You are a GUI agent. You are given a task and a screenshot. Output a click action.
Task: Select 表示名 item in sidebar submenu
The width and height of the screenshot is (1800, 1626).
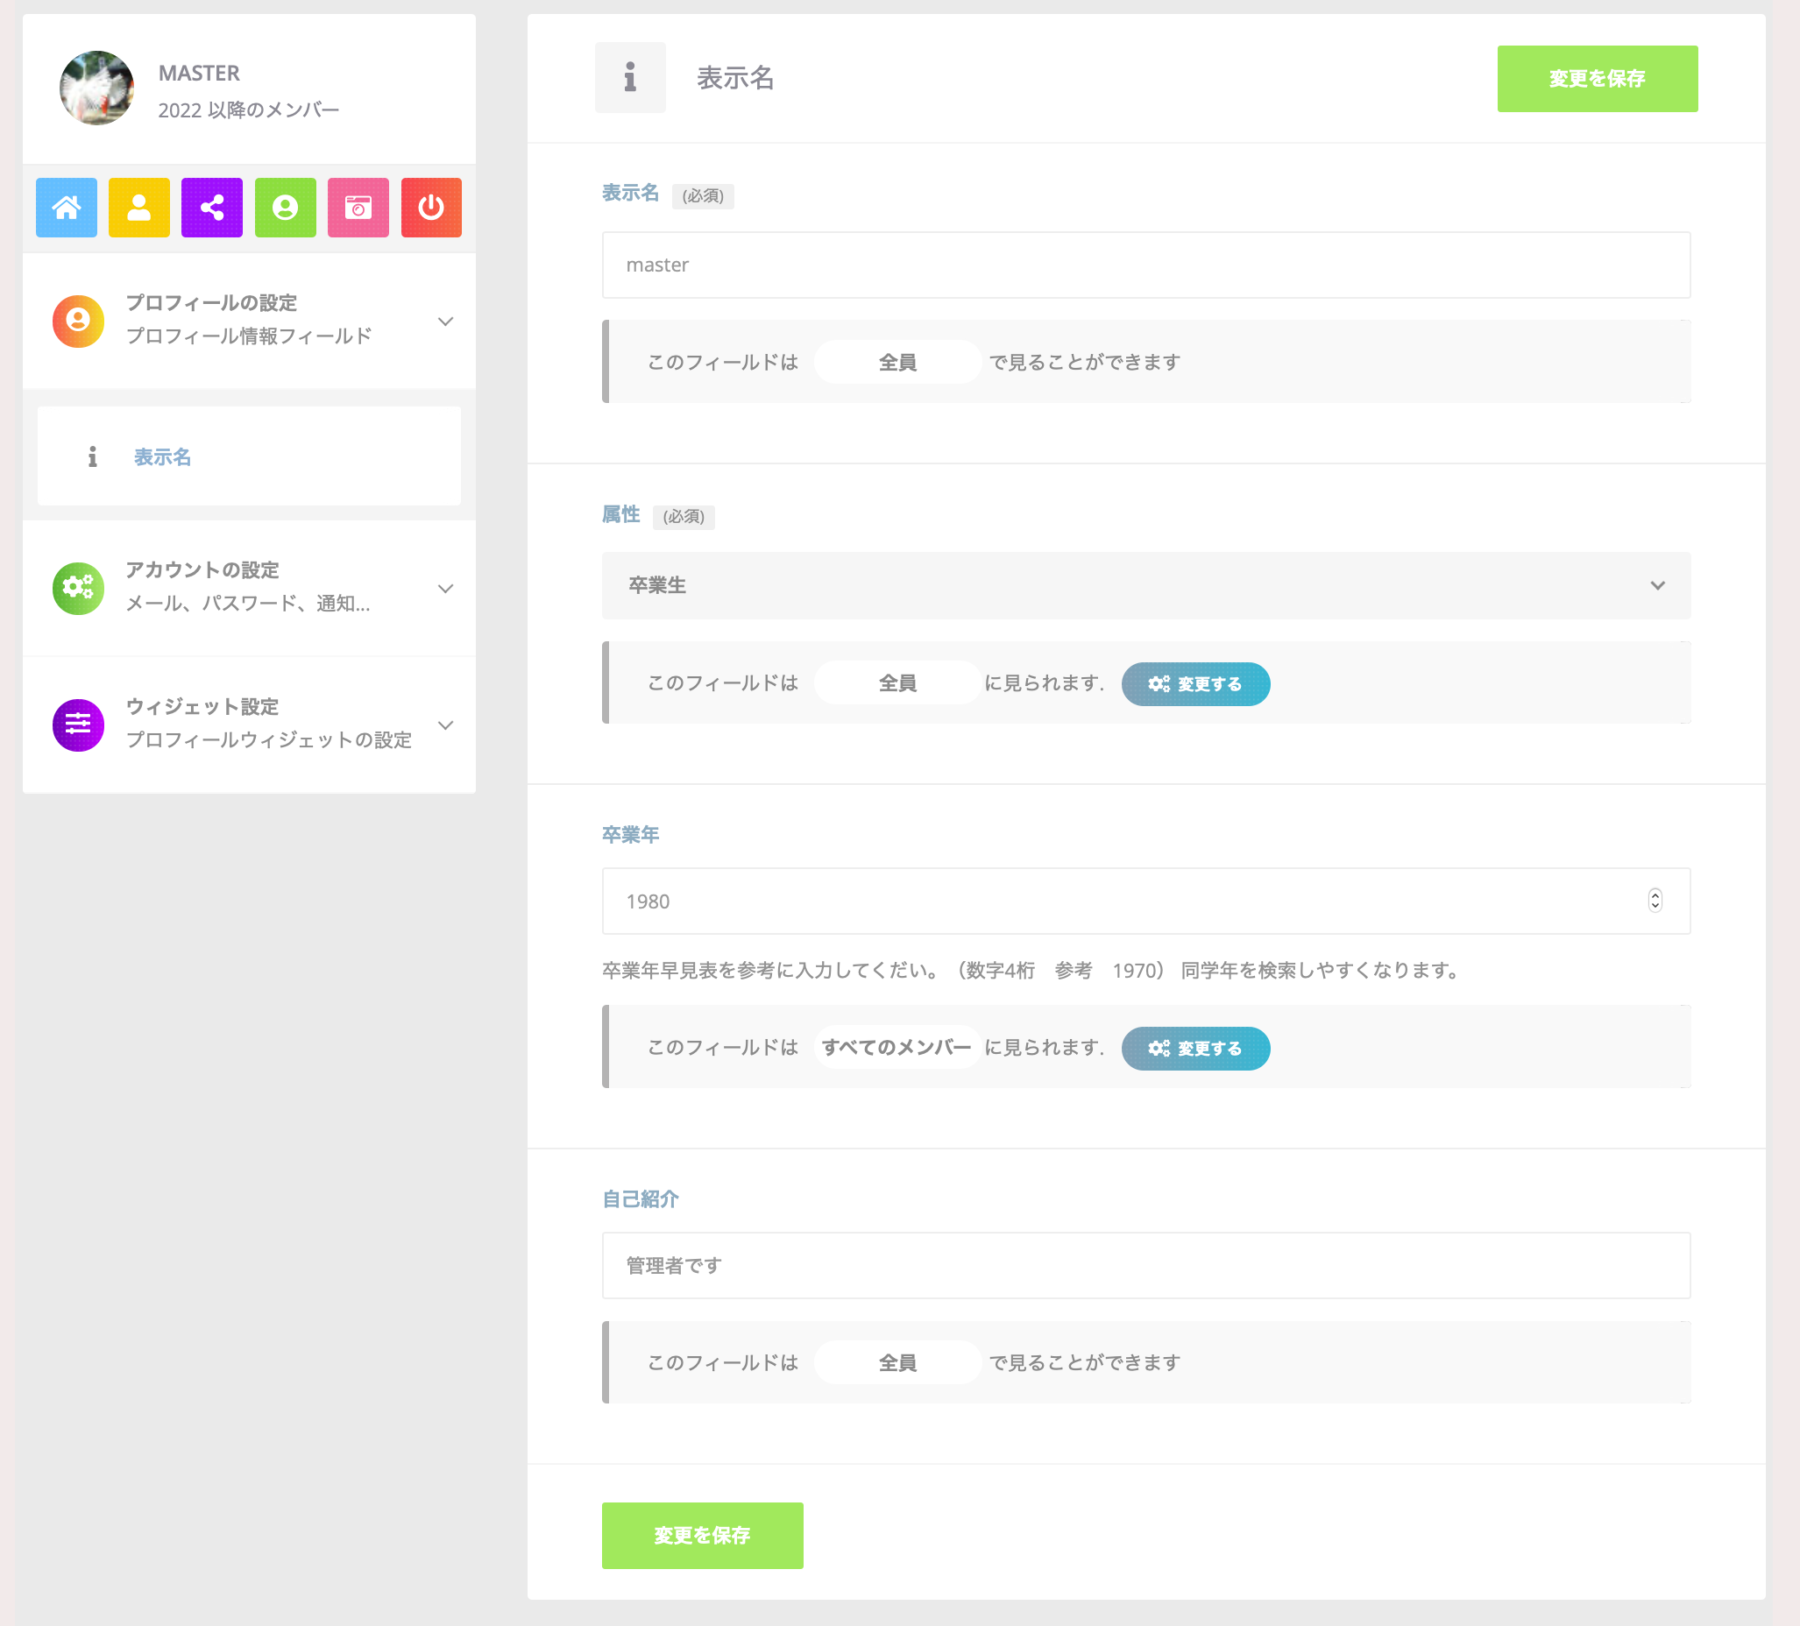click(162, 457)
